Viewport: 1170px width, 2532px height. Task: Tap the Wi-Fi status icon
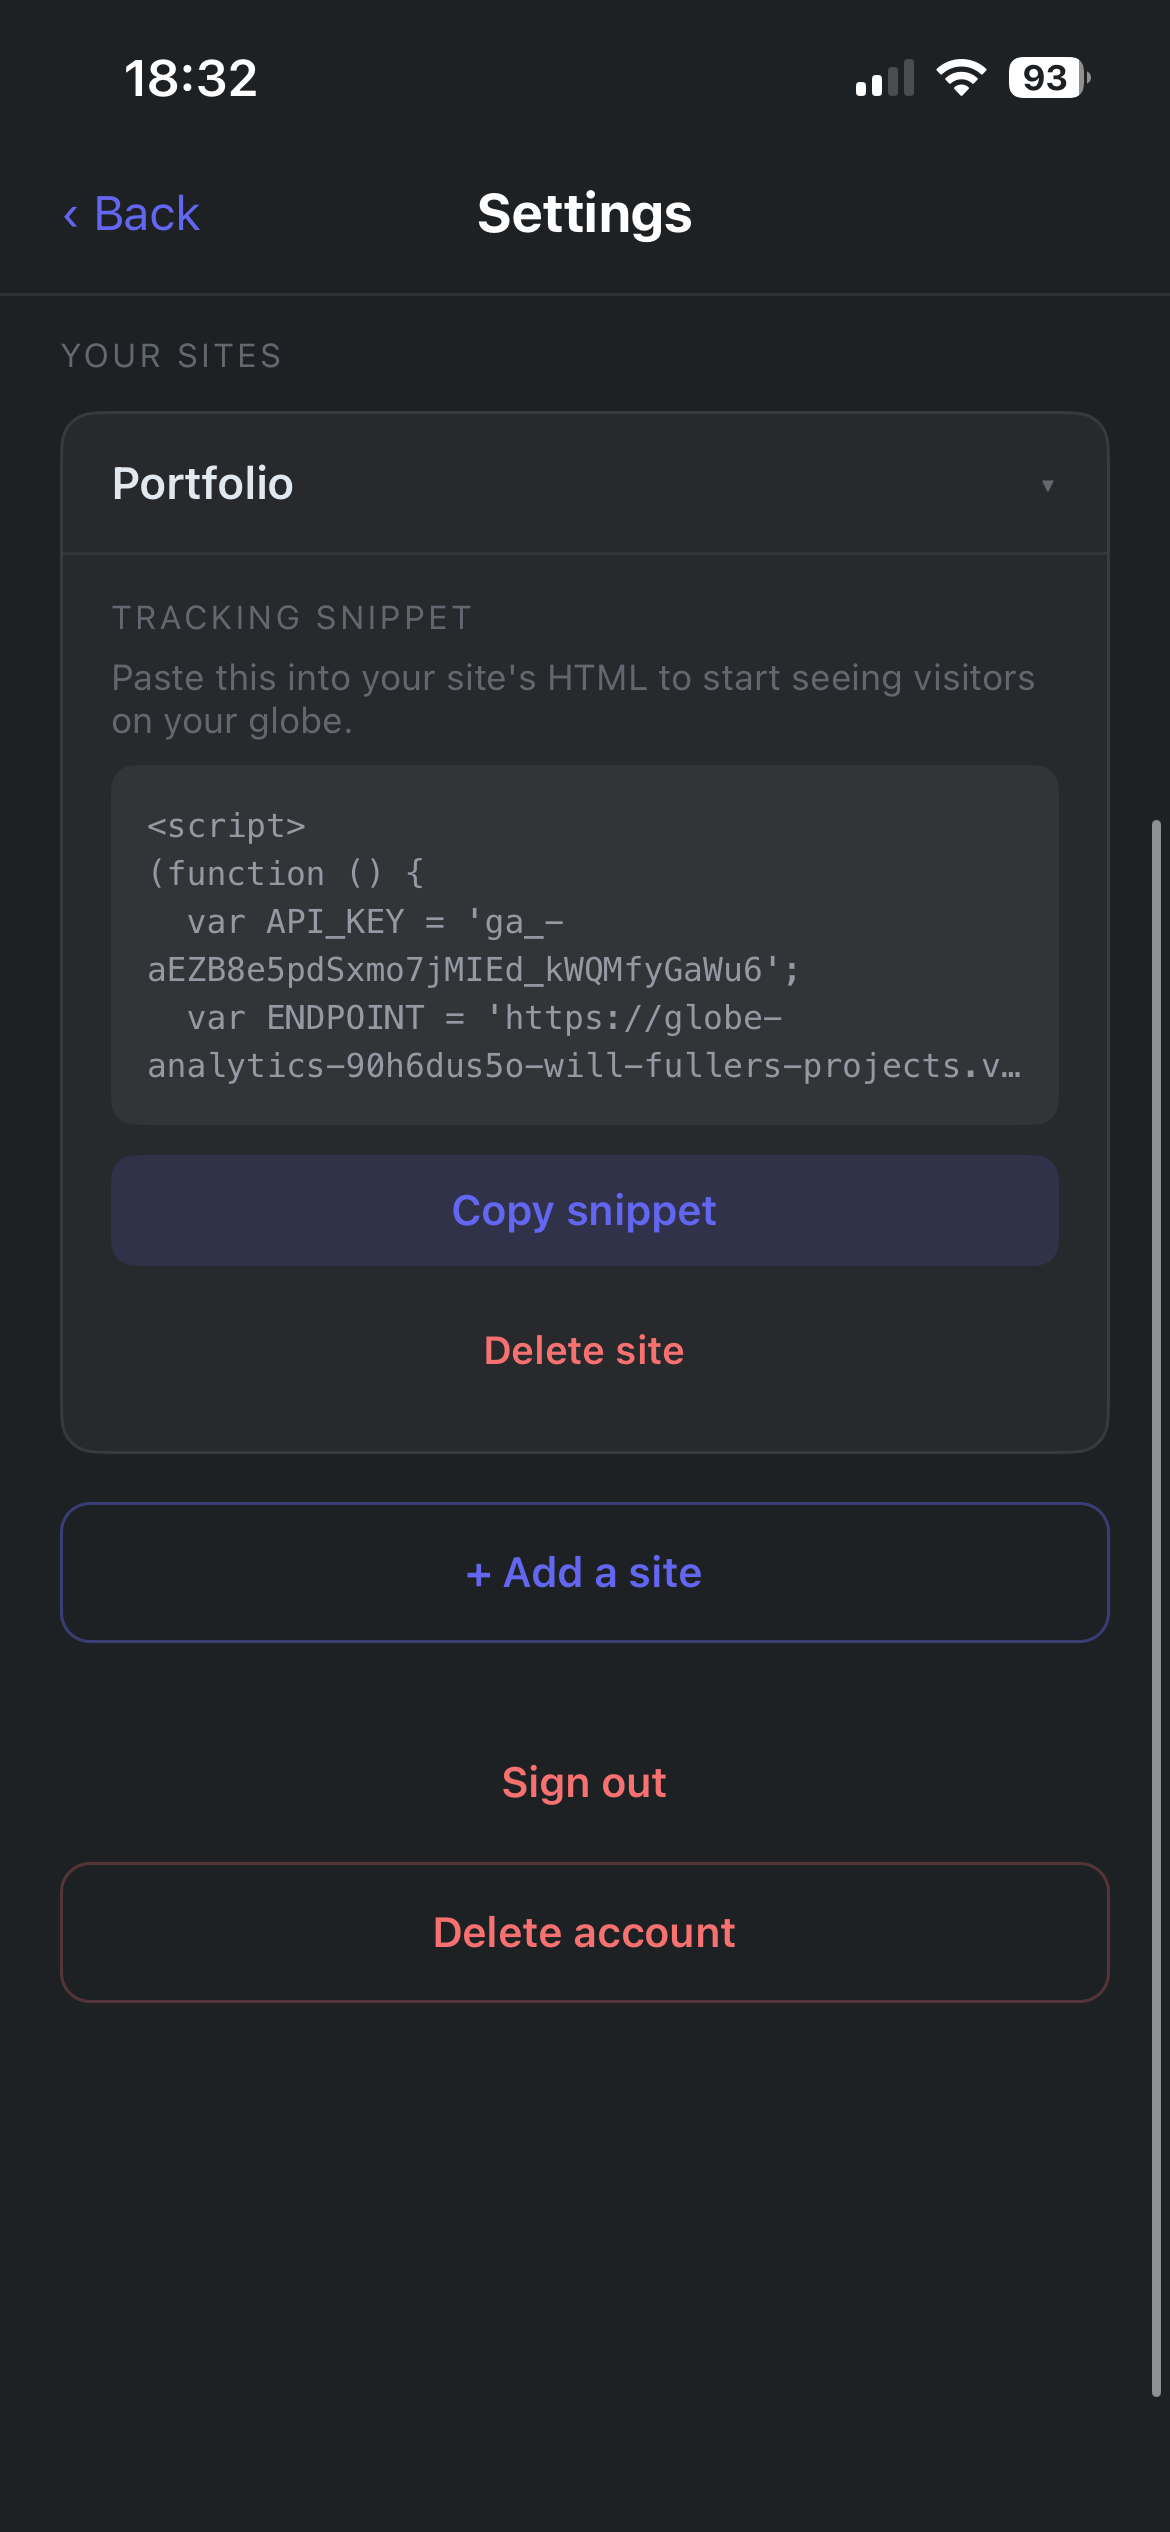tap(961, 77)
